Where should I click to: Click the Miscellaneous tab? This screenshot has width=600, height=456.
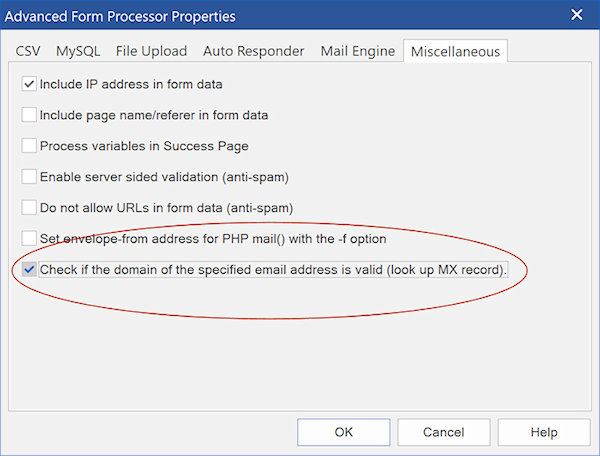[455, 51]
